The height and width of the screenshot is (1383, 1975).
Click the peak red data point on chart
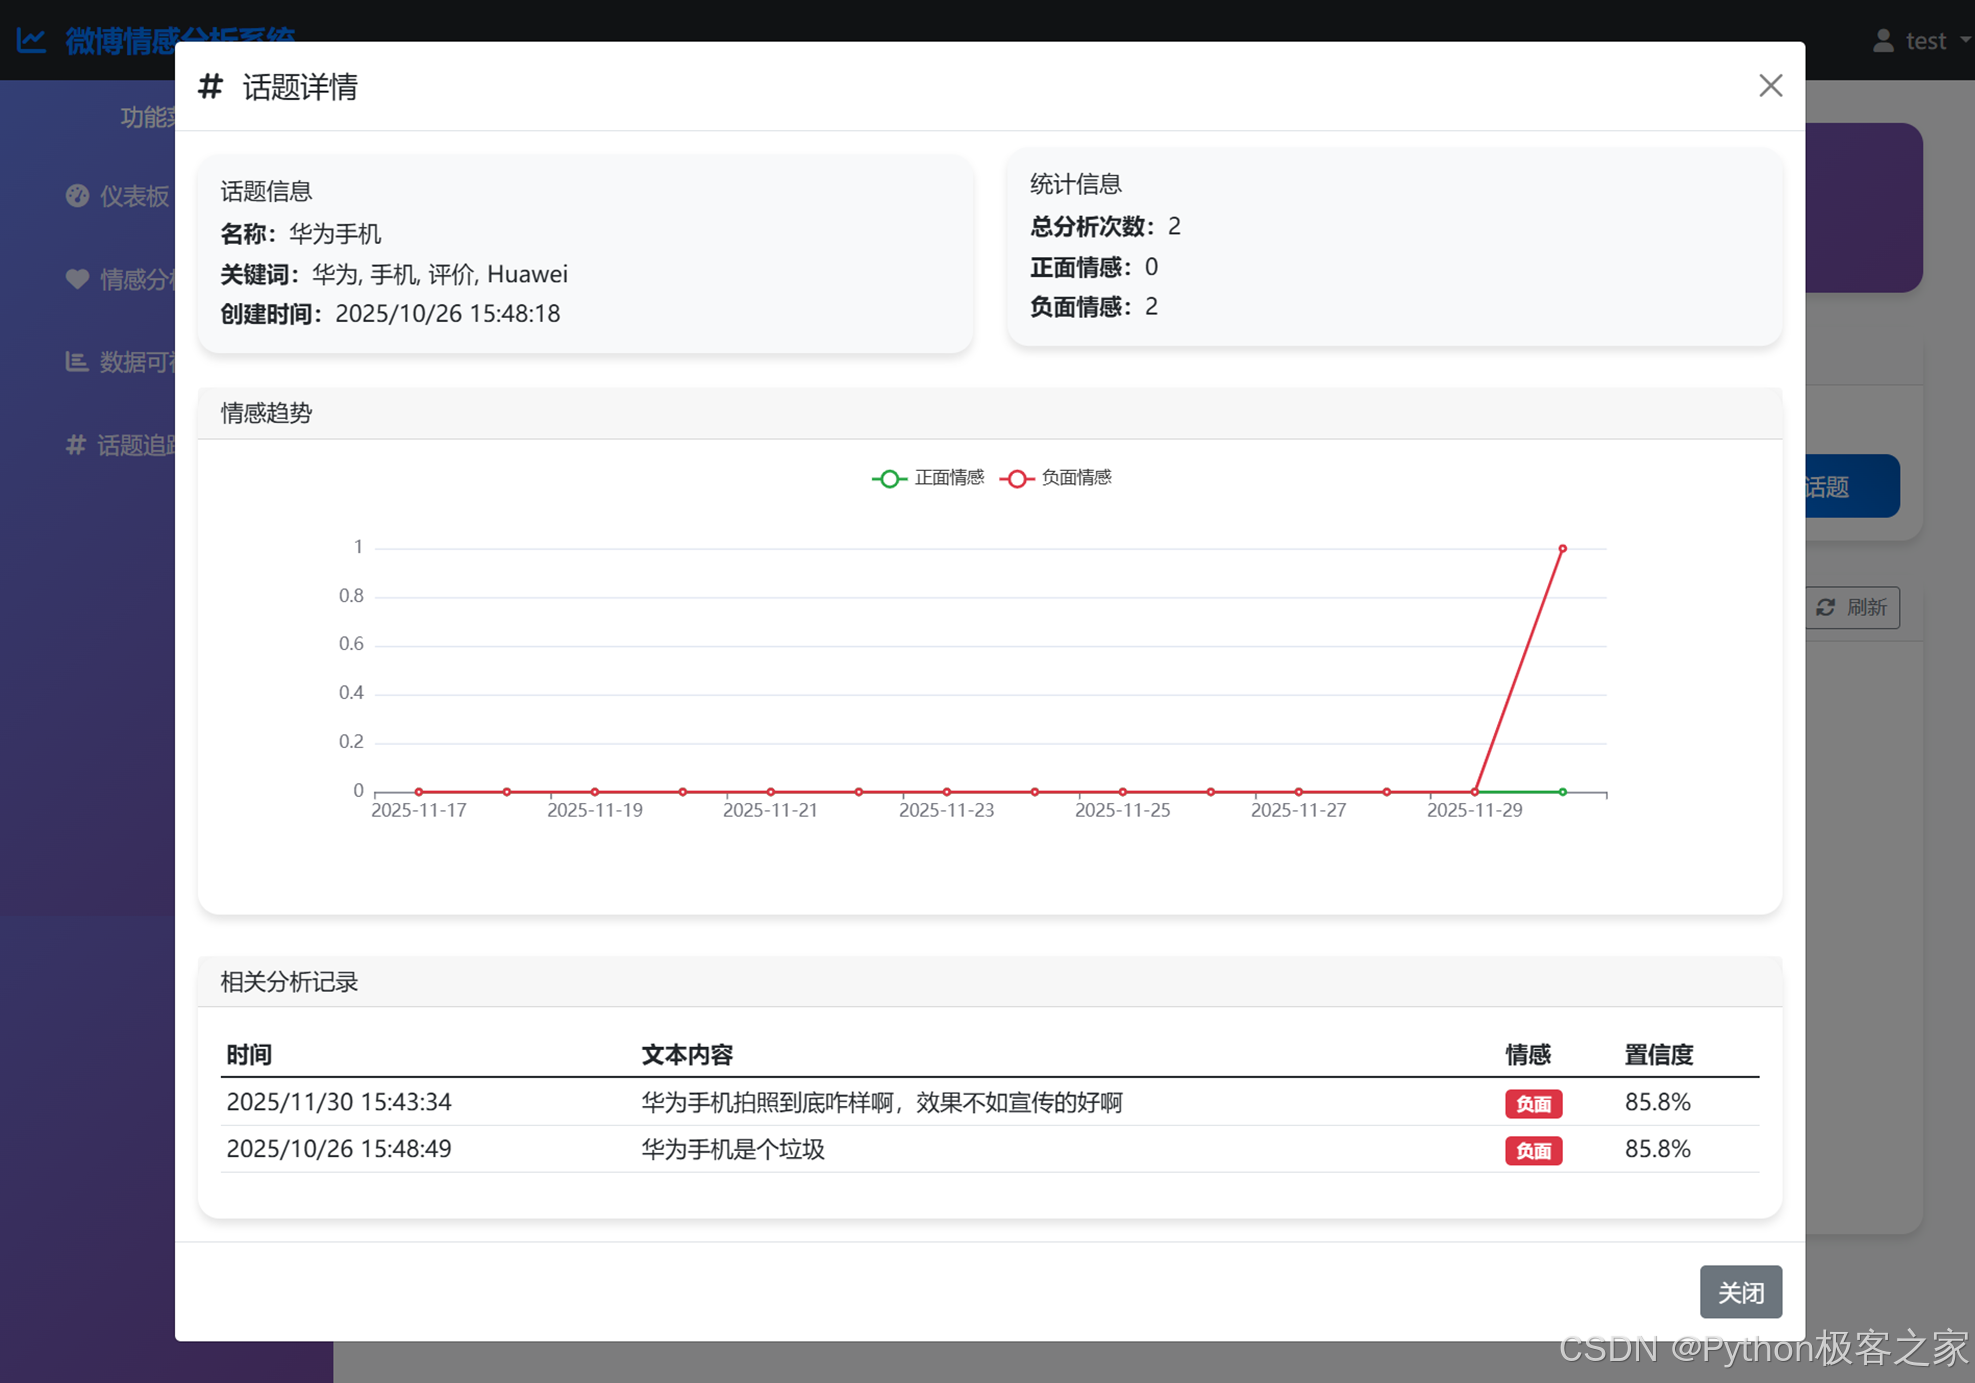(1562, 548)
